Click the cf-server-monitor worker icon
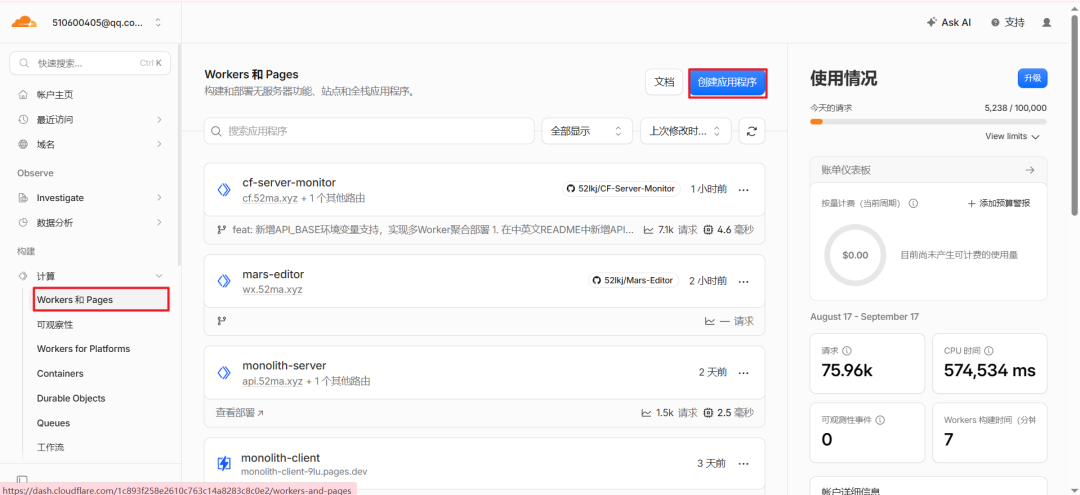This screenshot has height=495, width=1080. pos(224,190)
